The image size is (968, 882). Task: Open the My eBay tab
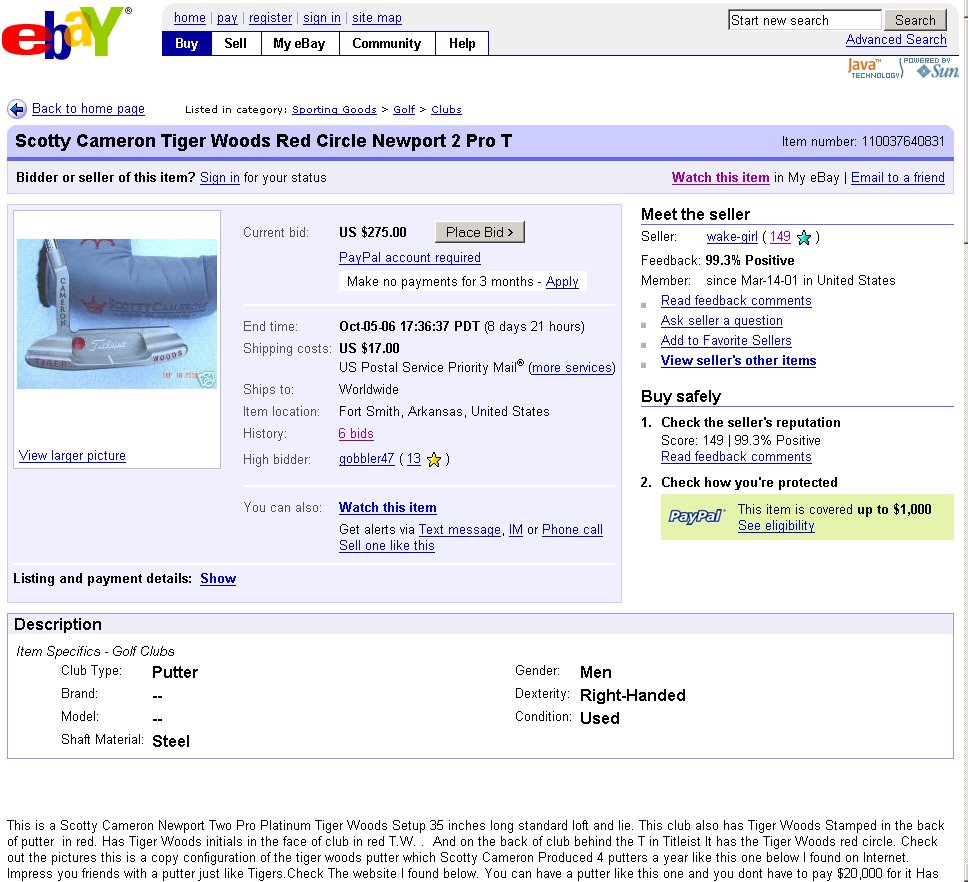[x=299, y=43]
